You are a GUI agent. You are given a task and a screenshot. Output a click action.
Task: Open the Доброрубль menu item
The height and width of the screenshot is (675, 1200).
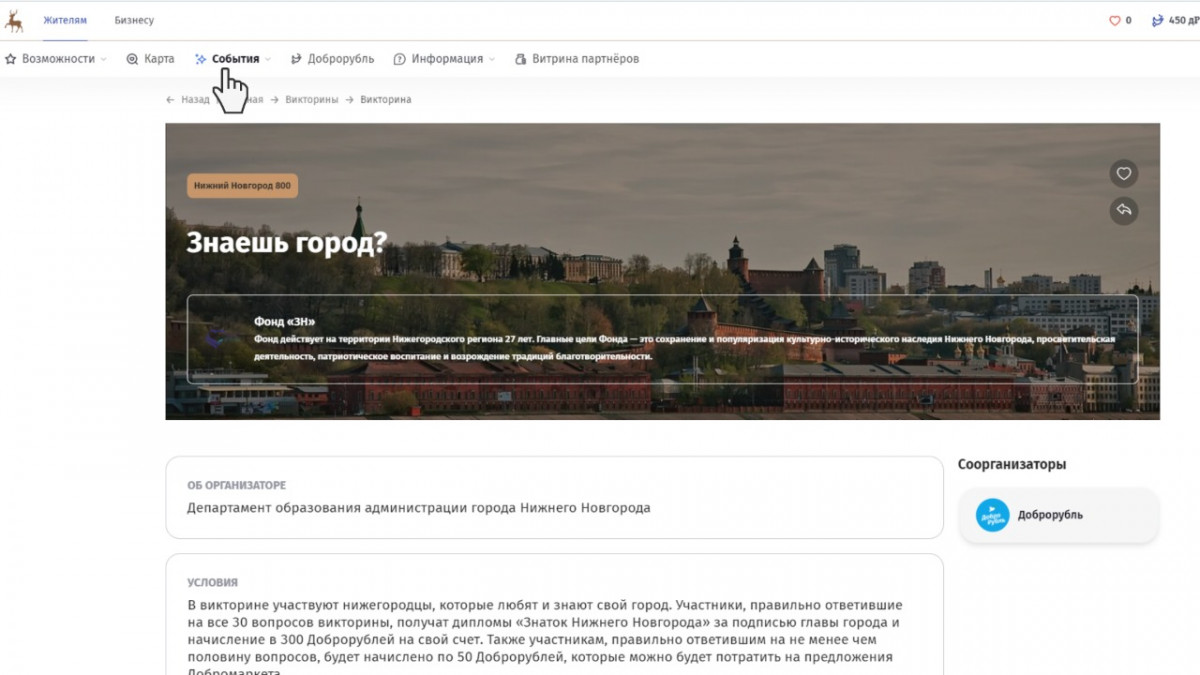click(332, 59)
